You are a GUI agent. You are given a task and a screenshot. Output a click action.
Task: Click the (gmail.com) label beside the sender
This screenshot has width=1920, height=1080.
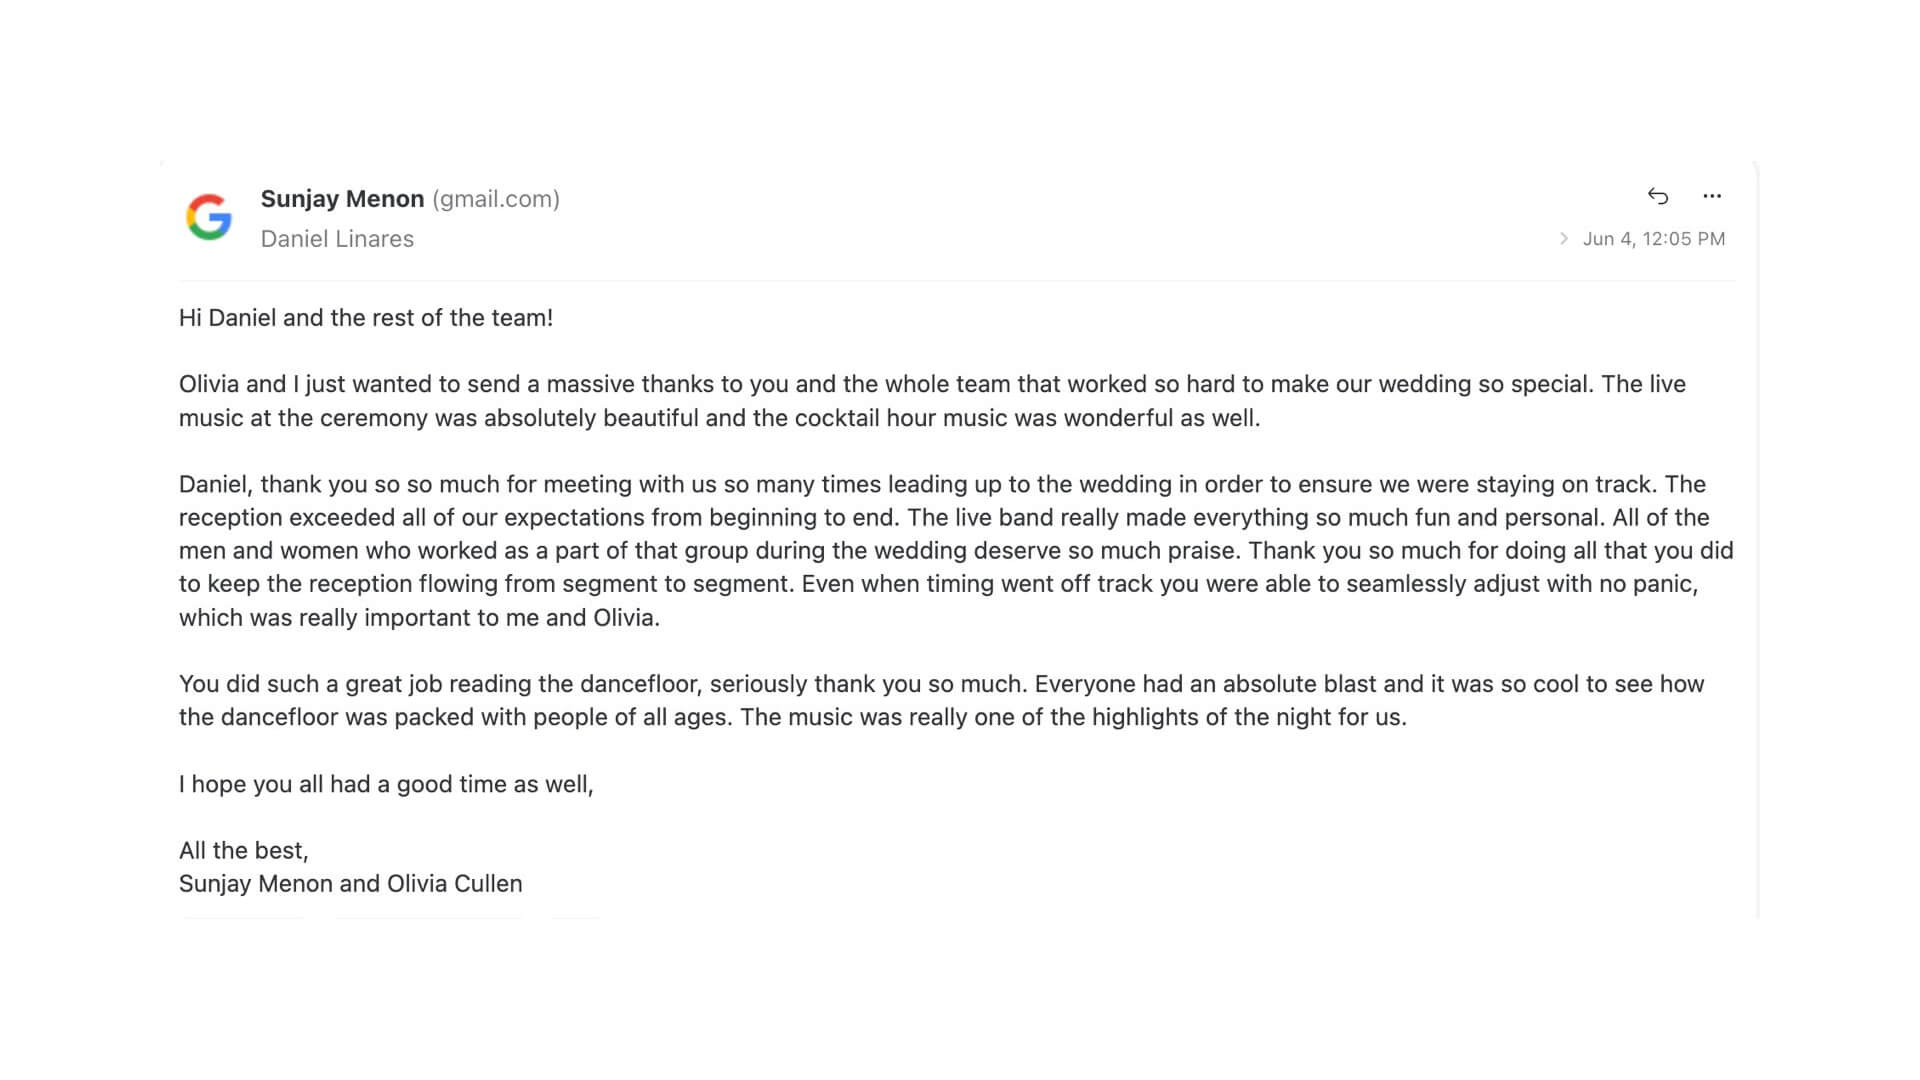click(x=495, y=198)
